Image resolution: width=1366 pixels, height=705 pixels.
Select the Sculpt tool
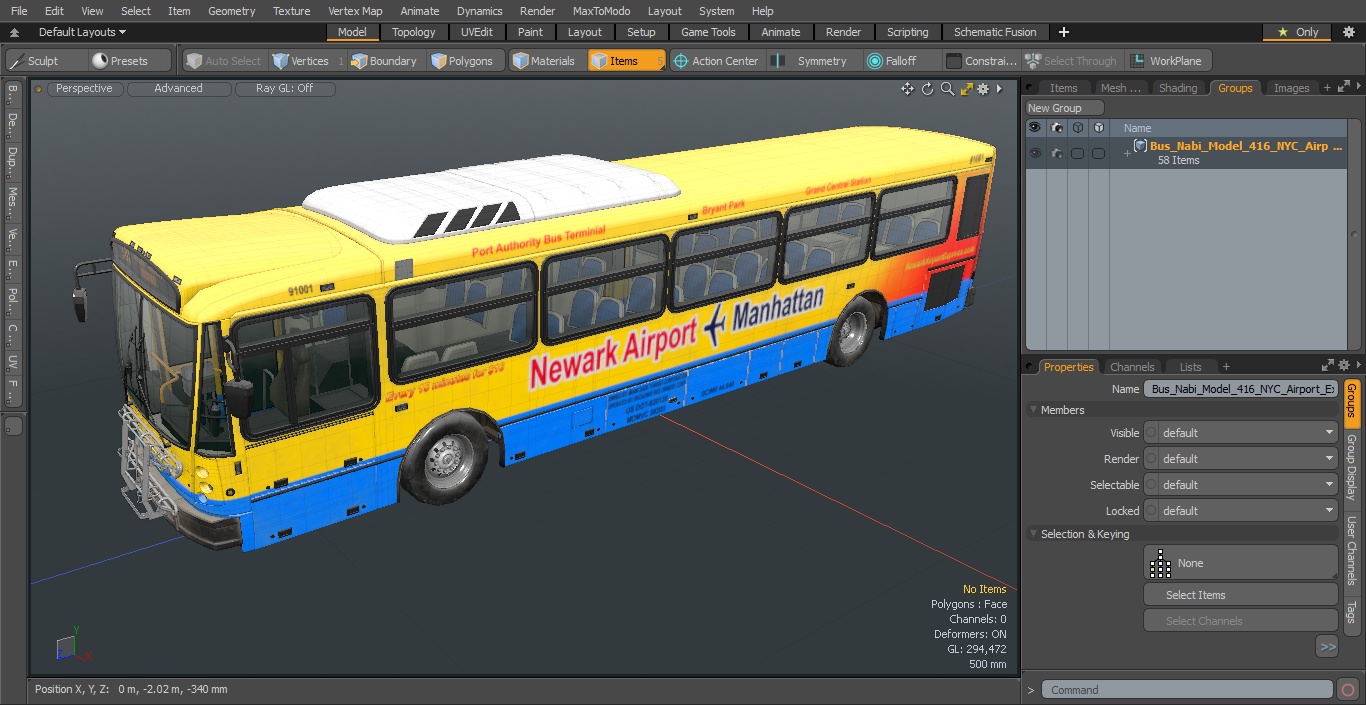pyautogui.click(x=45, y=61)
